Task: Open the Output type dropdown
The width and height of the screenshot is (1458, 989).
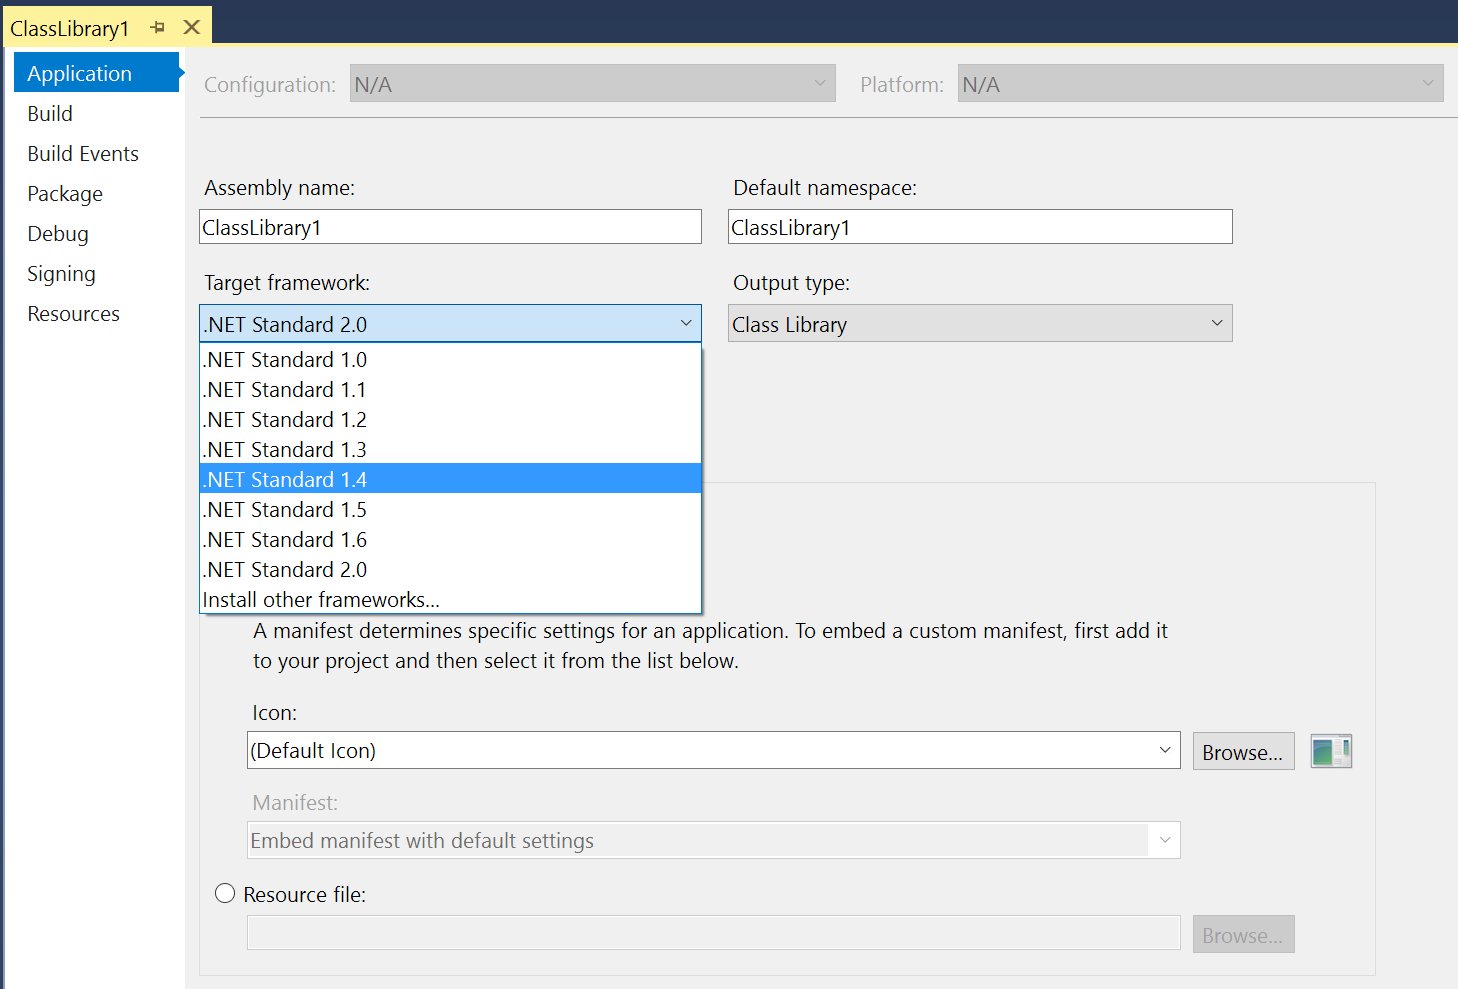Action: click(x=980, y=324)
